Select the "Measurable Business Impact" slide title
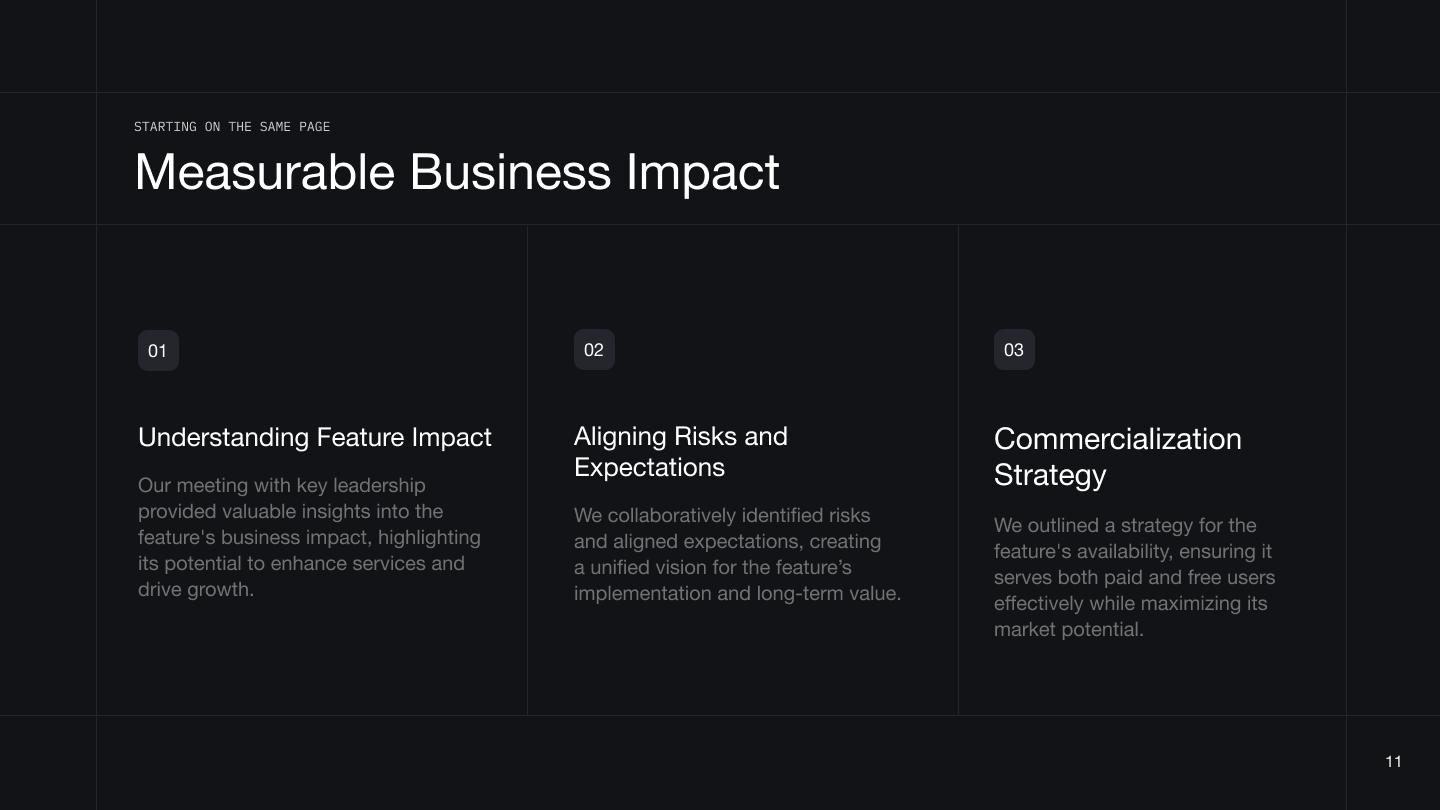The width and height of the screenshot is (1440, 810). point(457,172)
